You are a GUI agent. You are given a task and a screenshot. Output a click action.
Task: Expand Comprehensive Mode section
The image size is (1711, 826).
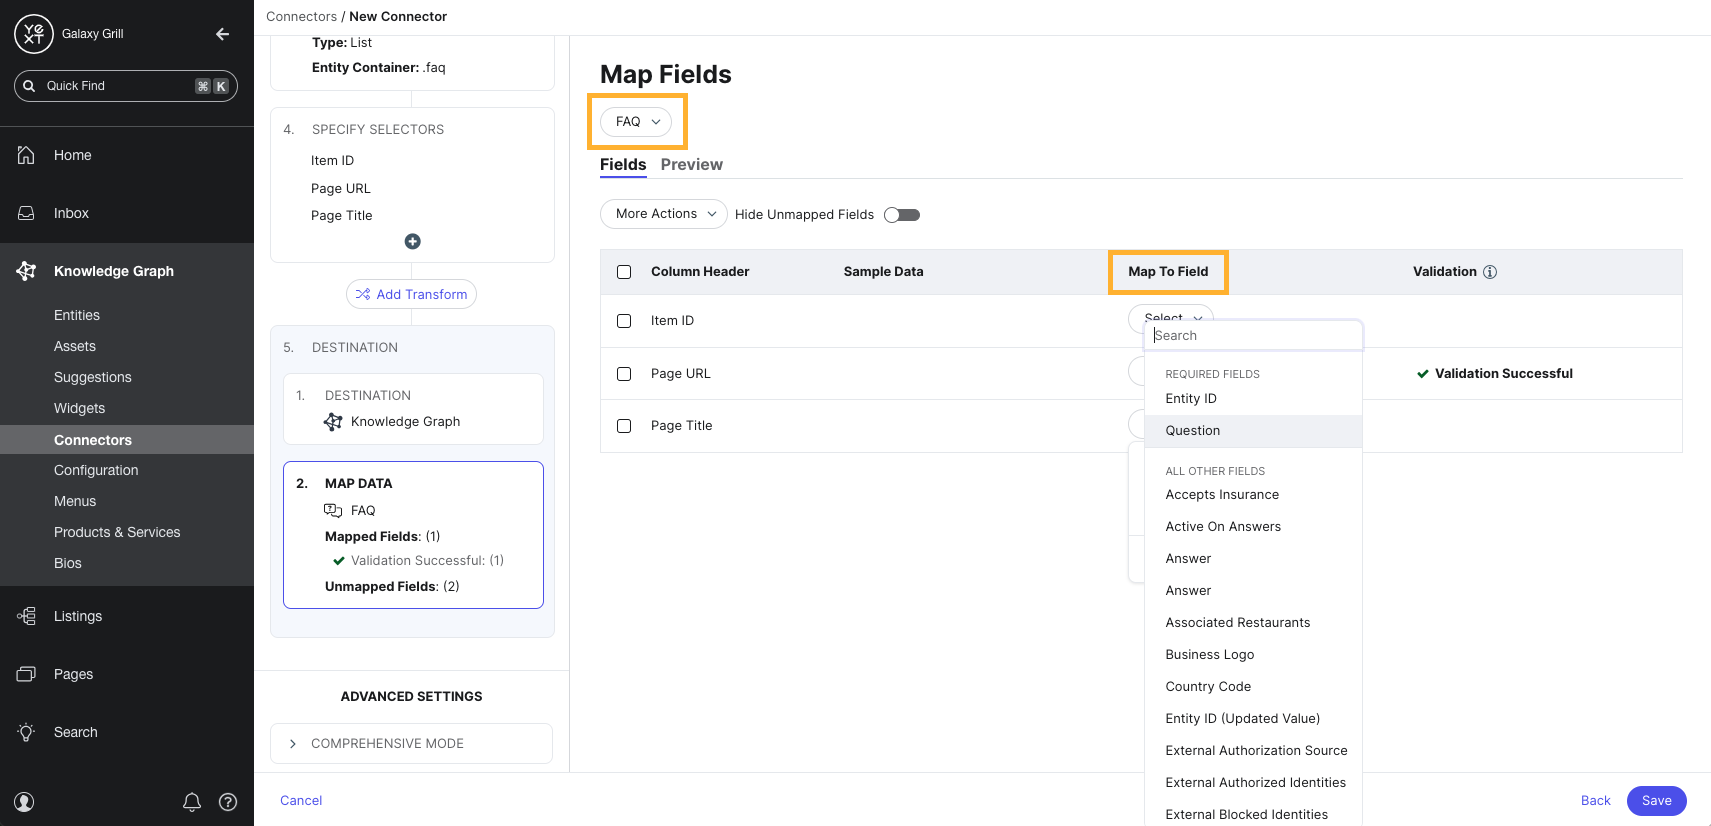click(x=411, y=743)
